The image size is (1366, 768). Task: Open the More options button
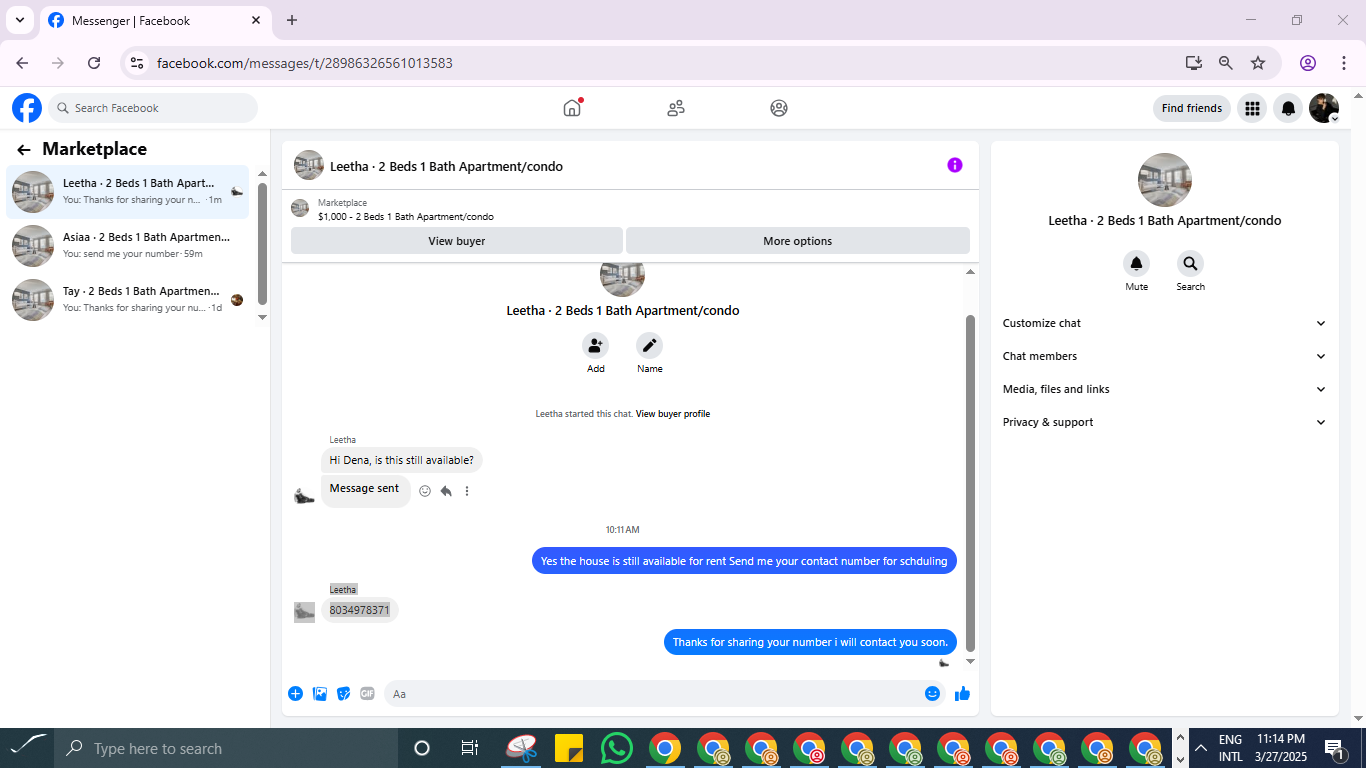[797, 241]
